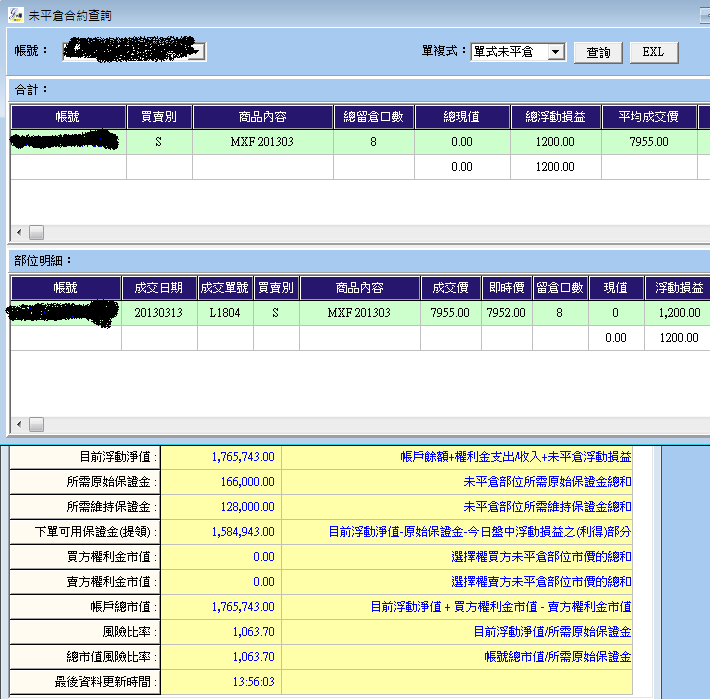Click scroll thumb of 合計 table scrollbar
Screen dimensions: 710x699
pyautogui.click(x=37, y=233)
